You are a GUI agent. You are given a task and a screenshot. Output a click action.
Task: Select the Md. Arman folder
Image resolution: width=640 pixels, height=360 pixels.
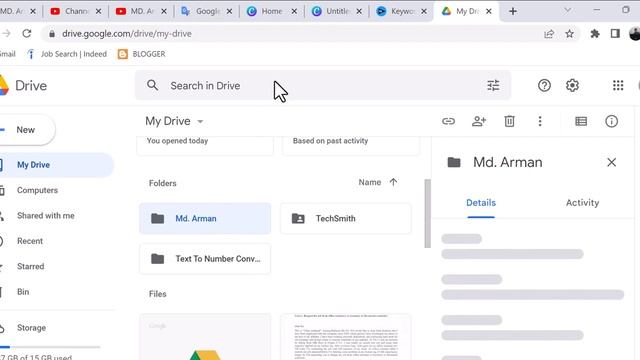pyautogui.click(x=205, y=218)
